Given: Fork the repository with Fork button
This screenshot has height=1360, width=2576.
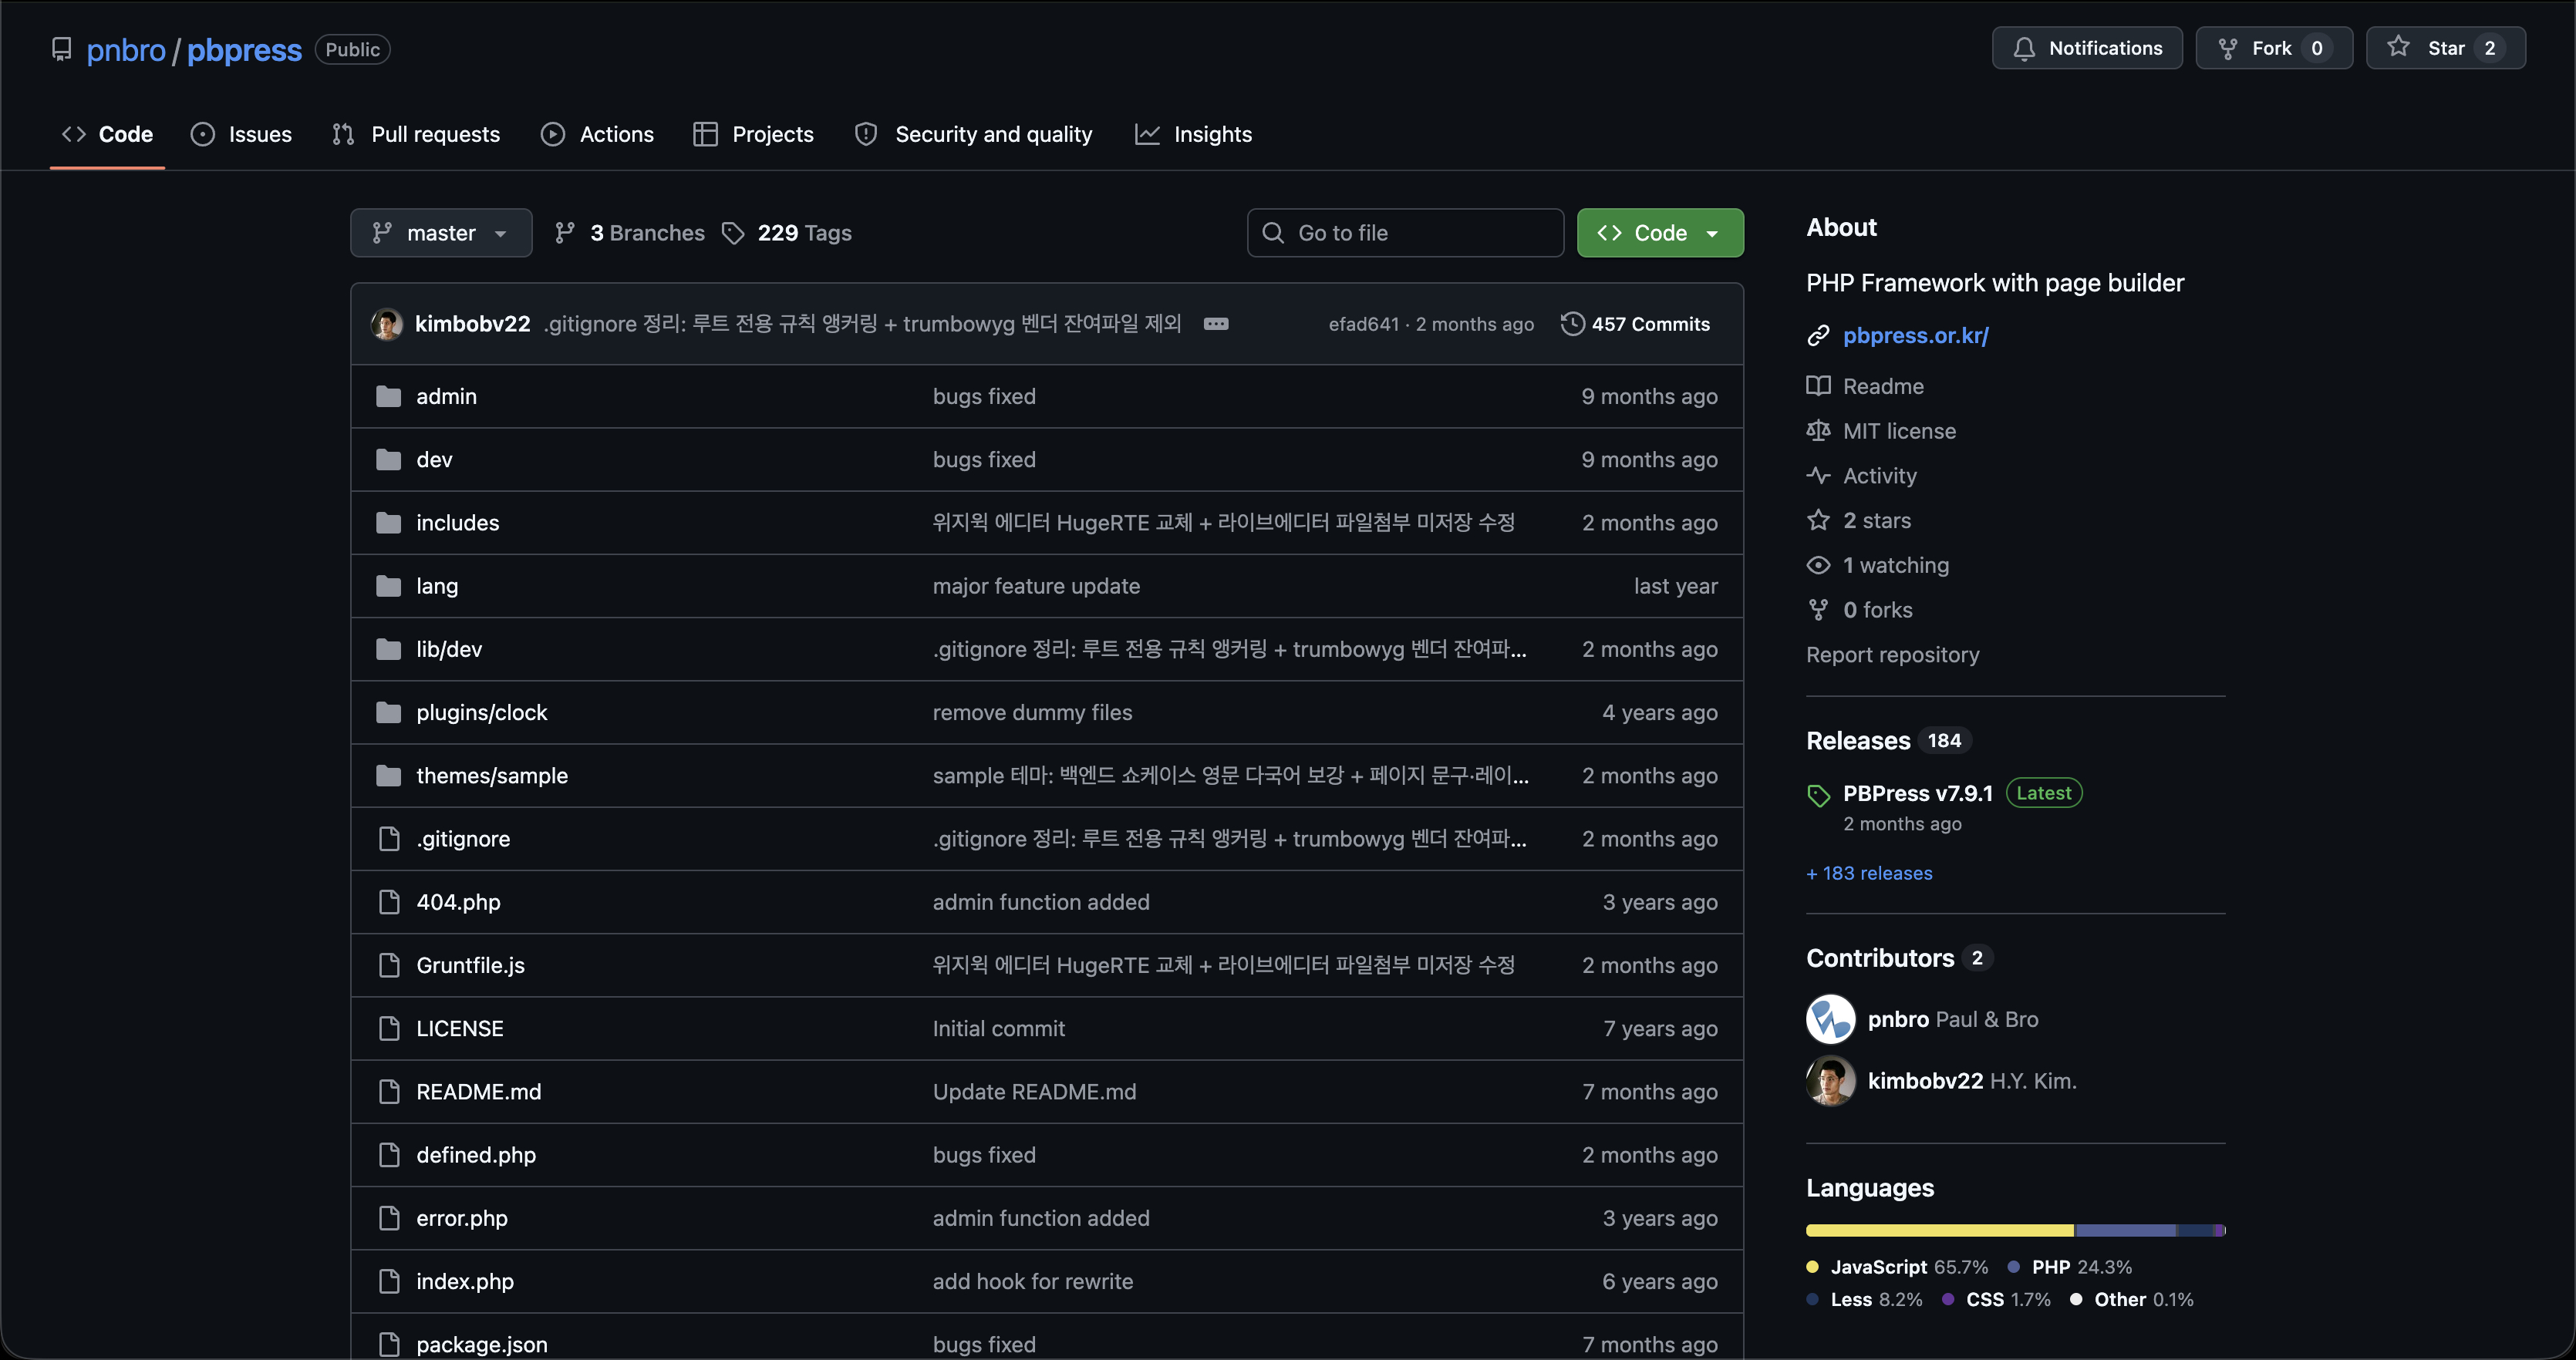Looking at the screenshot, I should click(x=2274, y=48).
